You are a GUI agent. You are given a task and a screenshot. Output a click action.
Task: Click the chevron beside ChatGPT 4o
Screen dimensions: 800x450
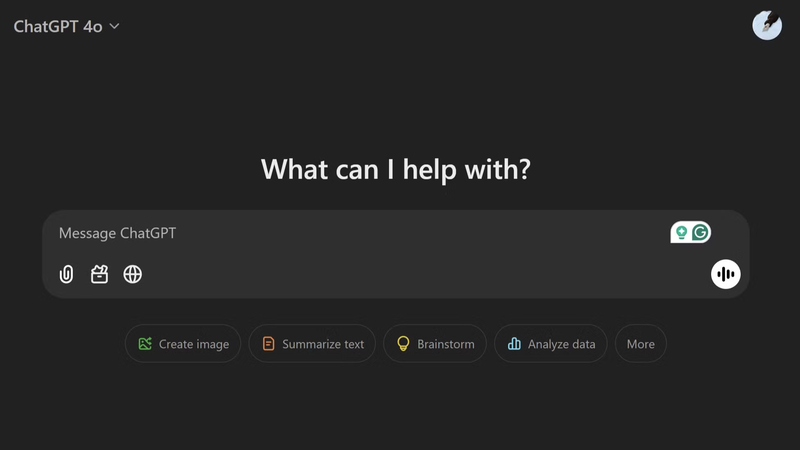pos(114,27)
